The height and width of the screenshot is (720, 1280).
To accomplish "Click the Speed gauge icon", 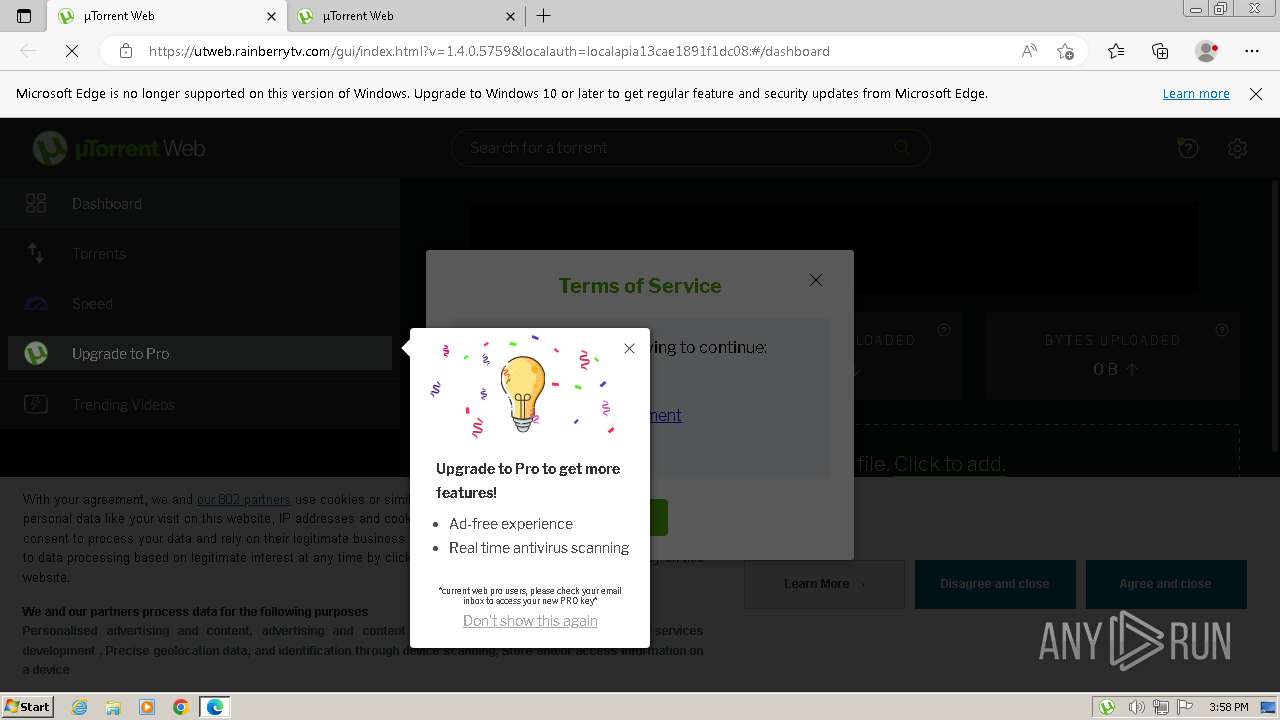I will point(36,304).
